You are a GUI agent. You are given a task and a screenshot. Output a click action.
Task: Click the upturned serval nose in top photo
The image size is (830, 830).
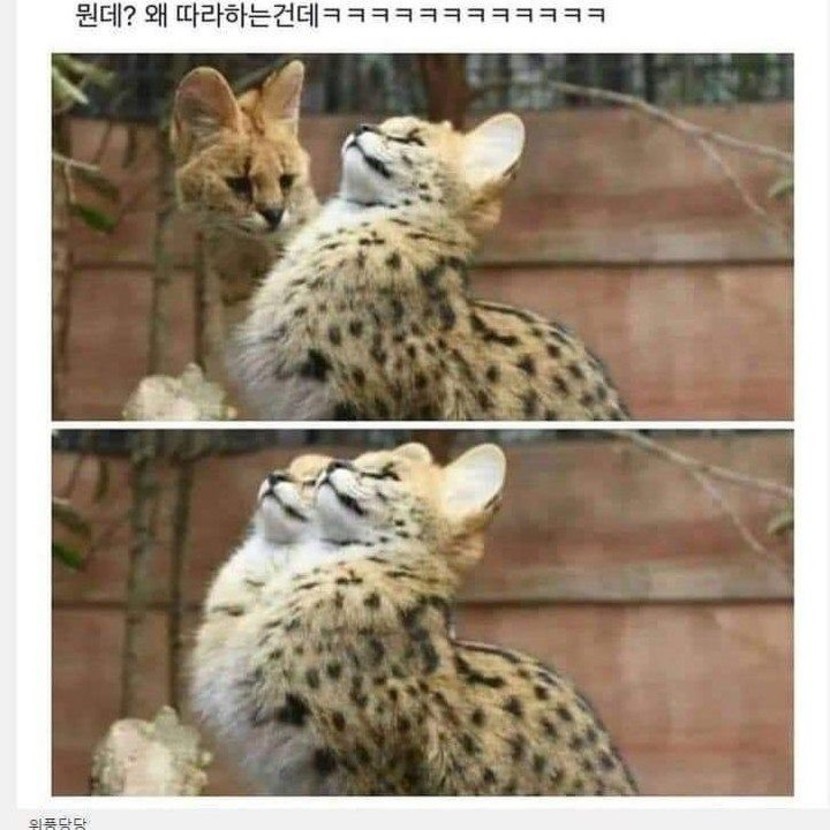[x=362, y=131]
